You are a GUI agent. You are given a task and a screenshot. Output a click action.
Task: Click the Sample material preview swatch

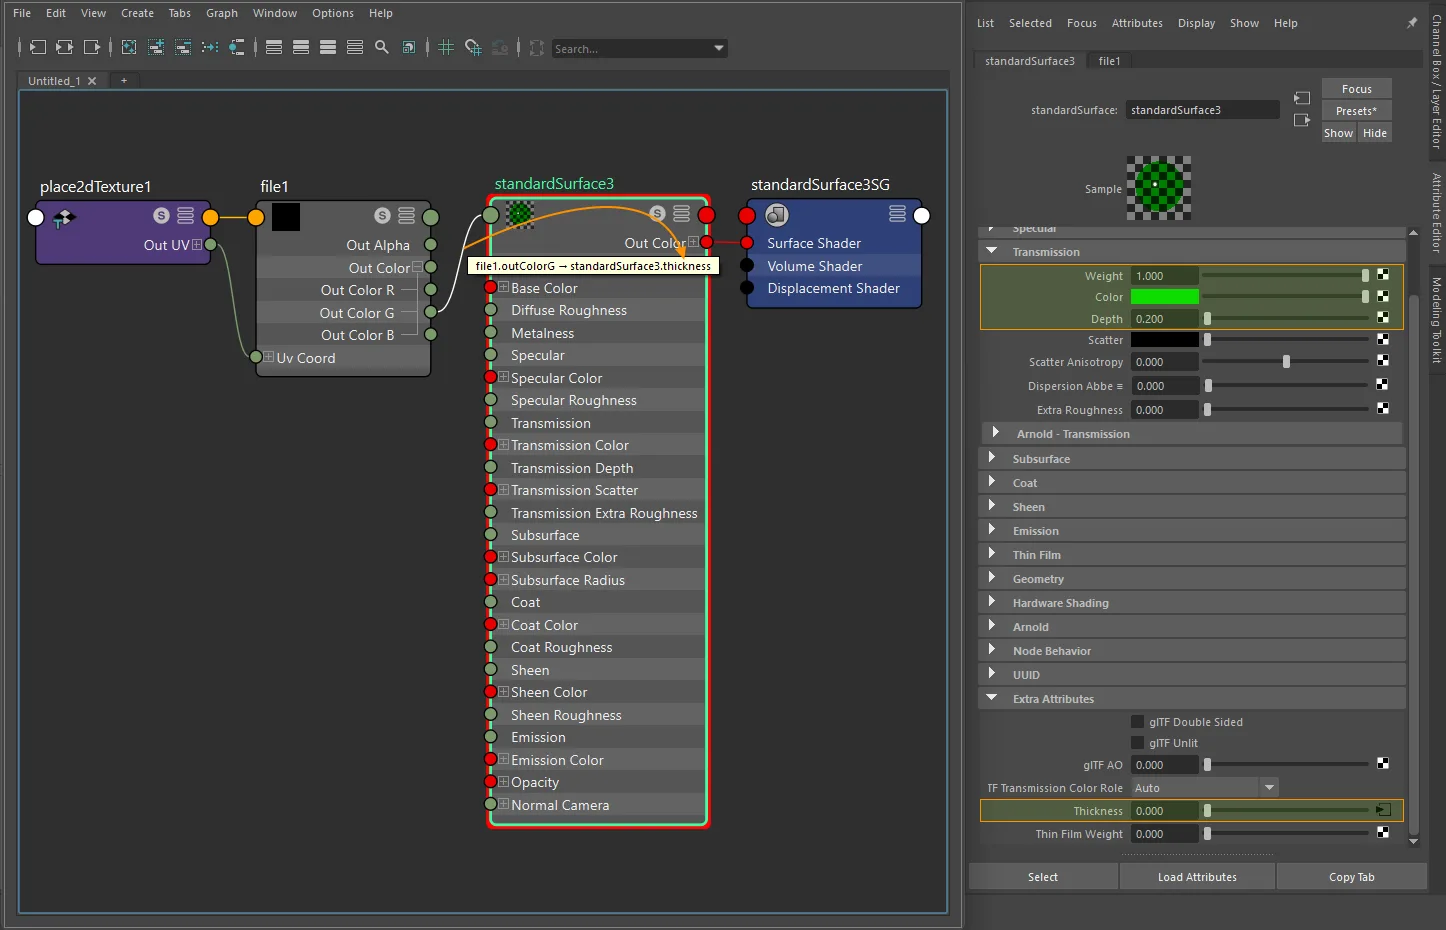point(1158,188)
